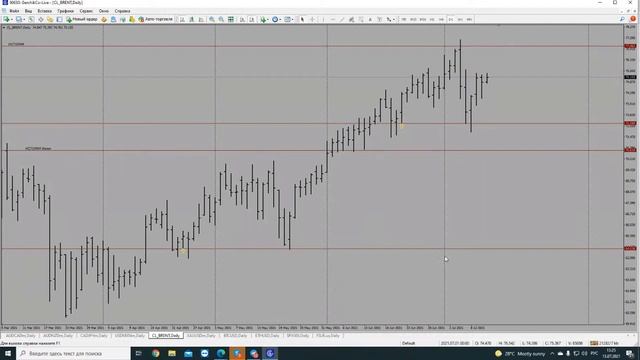Select the Arrows objects tool

click(389, 19)
